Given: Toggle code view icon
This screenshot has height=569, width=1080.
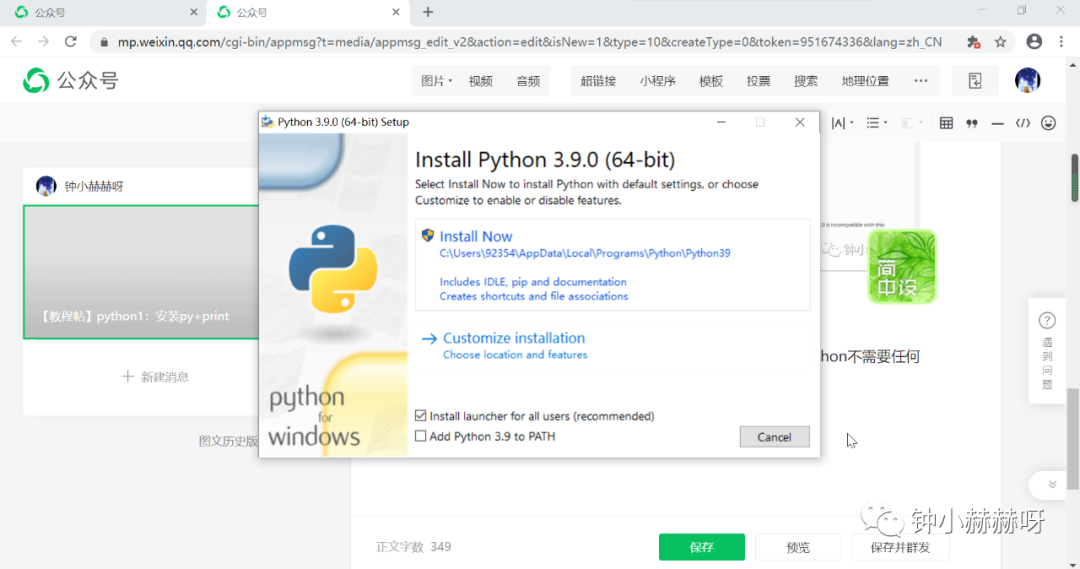Looking at the screenshot, I should click(x=1023, y=123).
